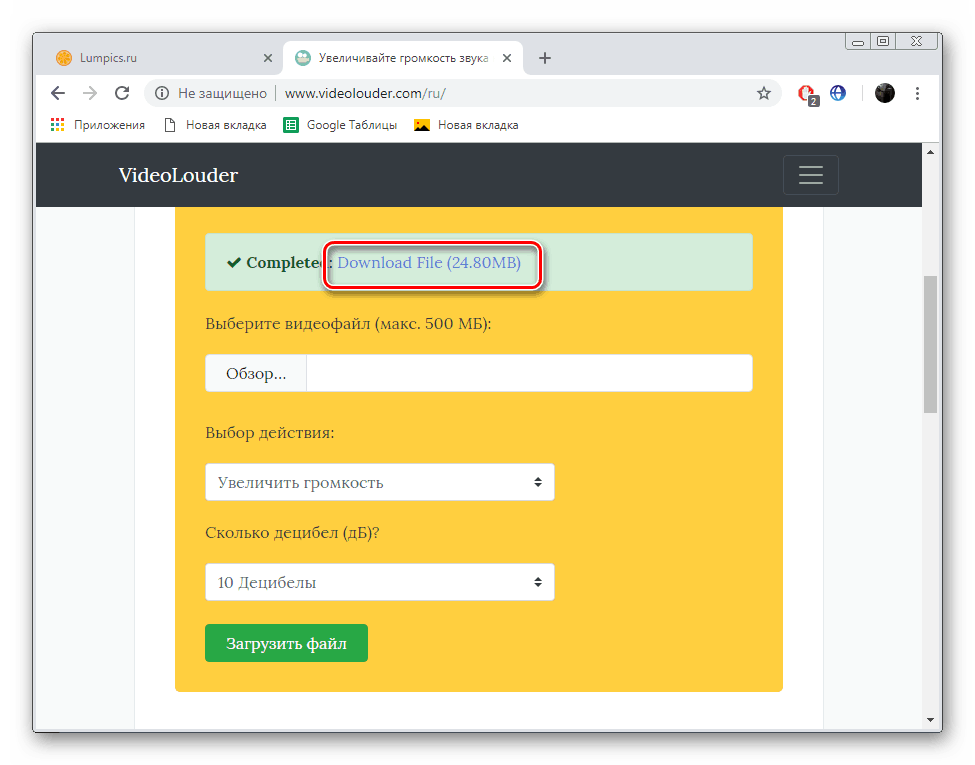Click the address bar URL
The image size is (975, 765).
click(365, 93)
